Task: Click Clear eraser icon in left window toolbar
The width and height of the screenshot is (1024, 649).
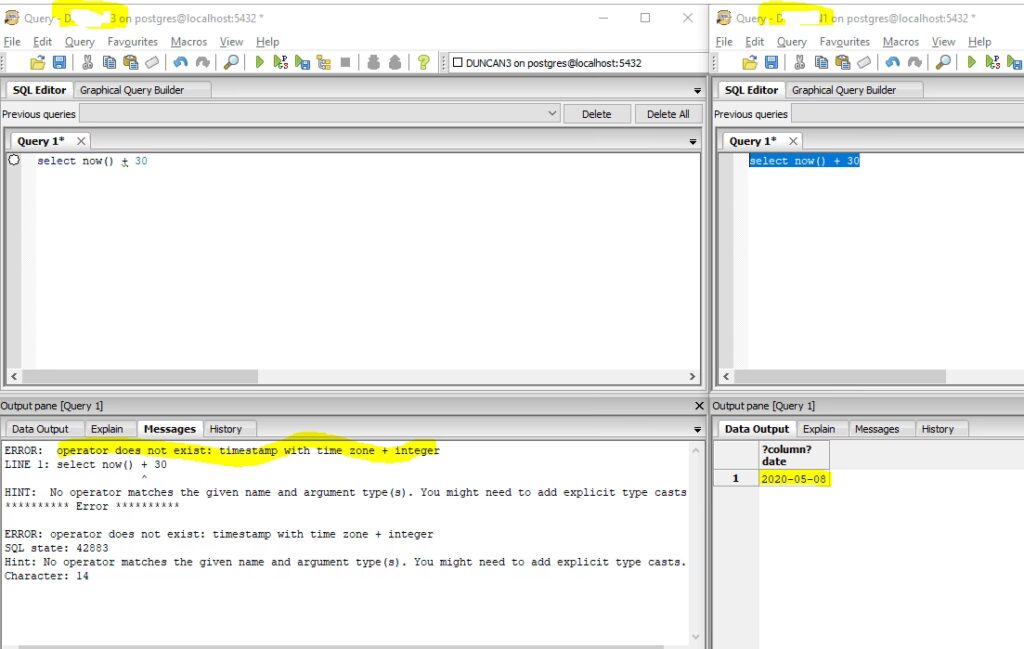Action: (x=152, y=63)
